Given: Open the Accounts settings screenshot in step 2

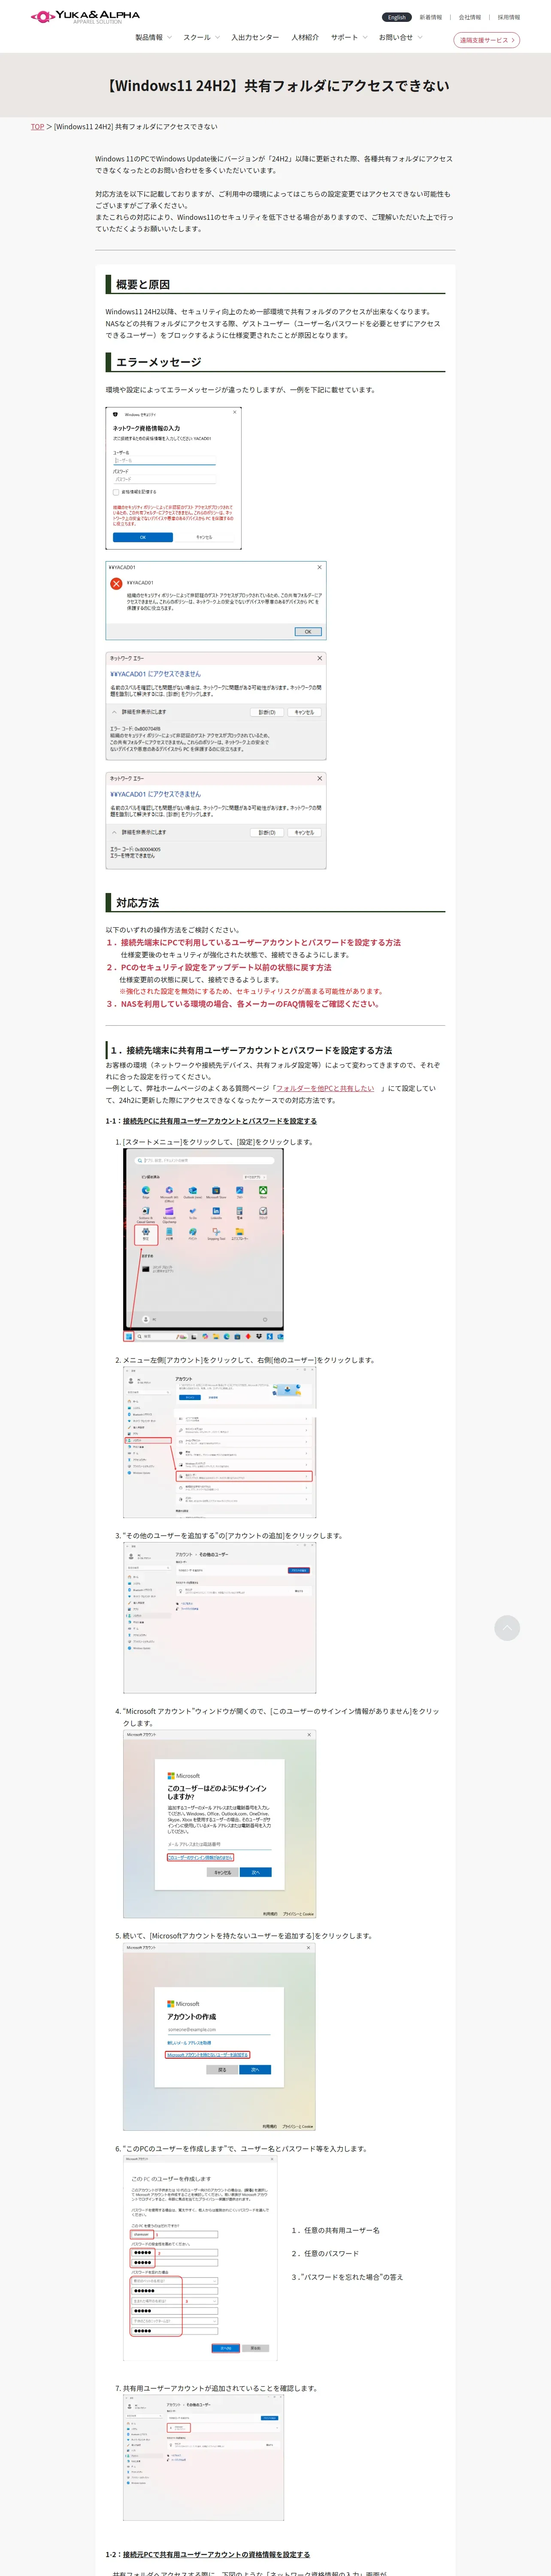Looking at the screenshot, I should (220, 1442).
